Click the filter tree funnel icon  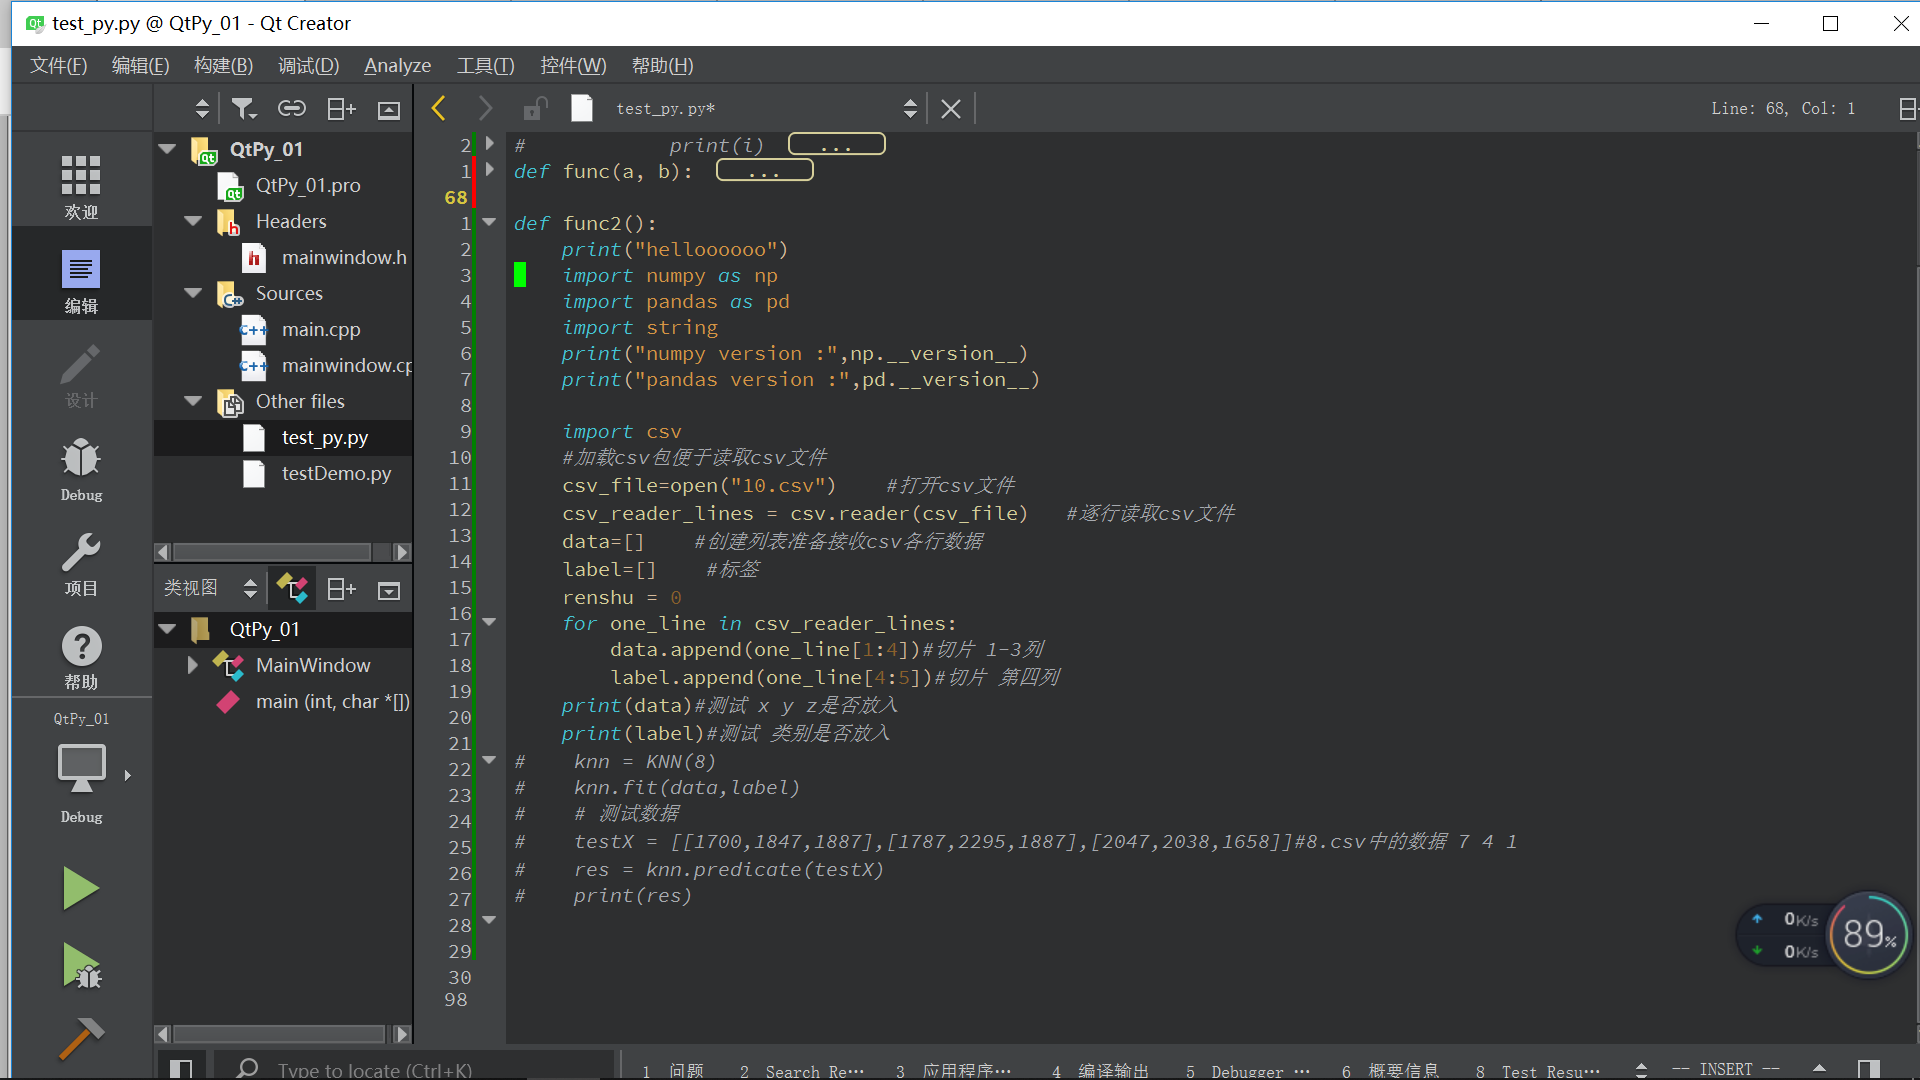(243, 109)
